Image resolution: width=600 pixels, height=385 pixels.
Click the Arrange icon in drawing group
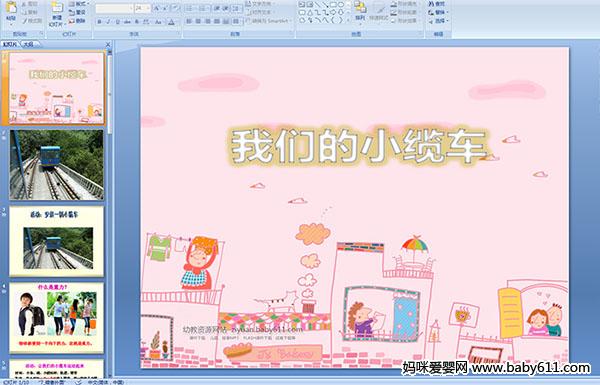(x=360, y=11)
